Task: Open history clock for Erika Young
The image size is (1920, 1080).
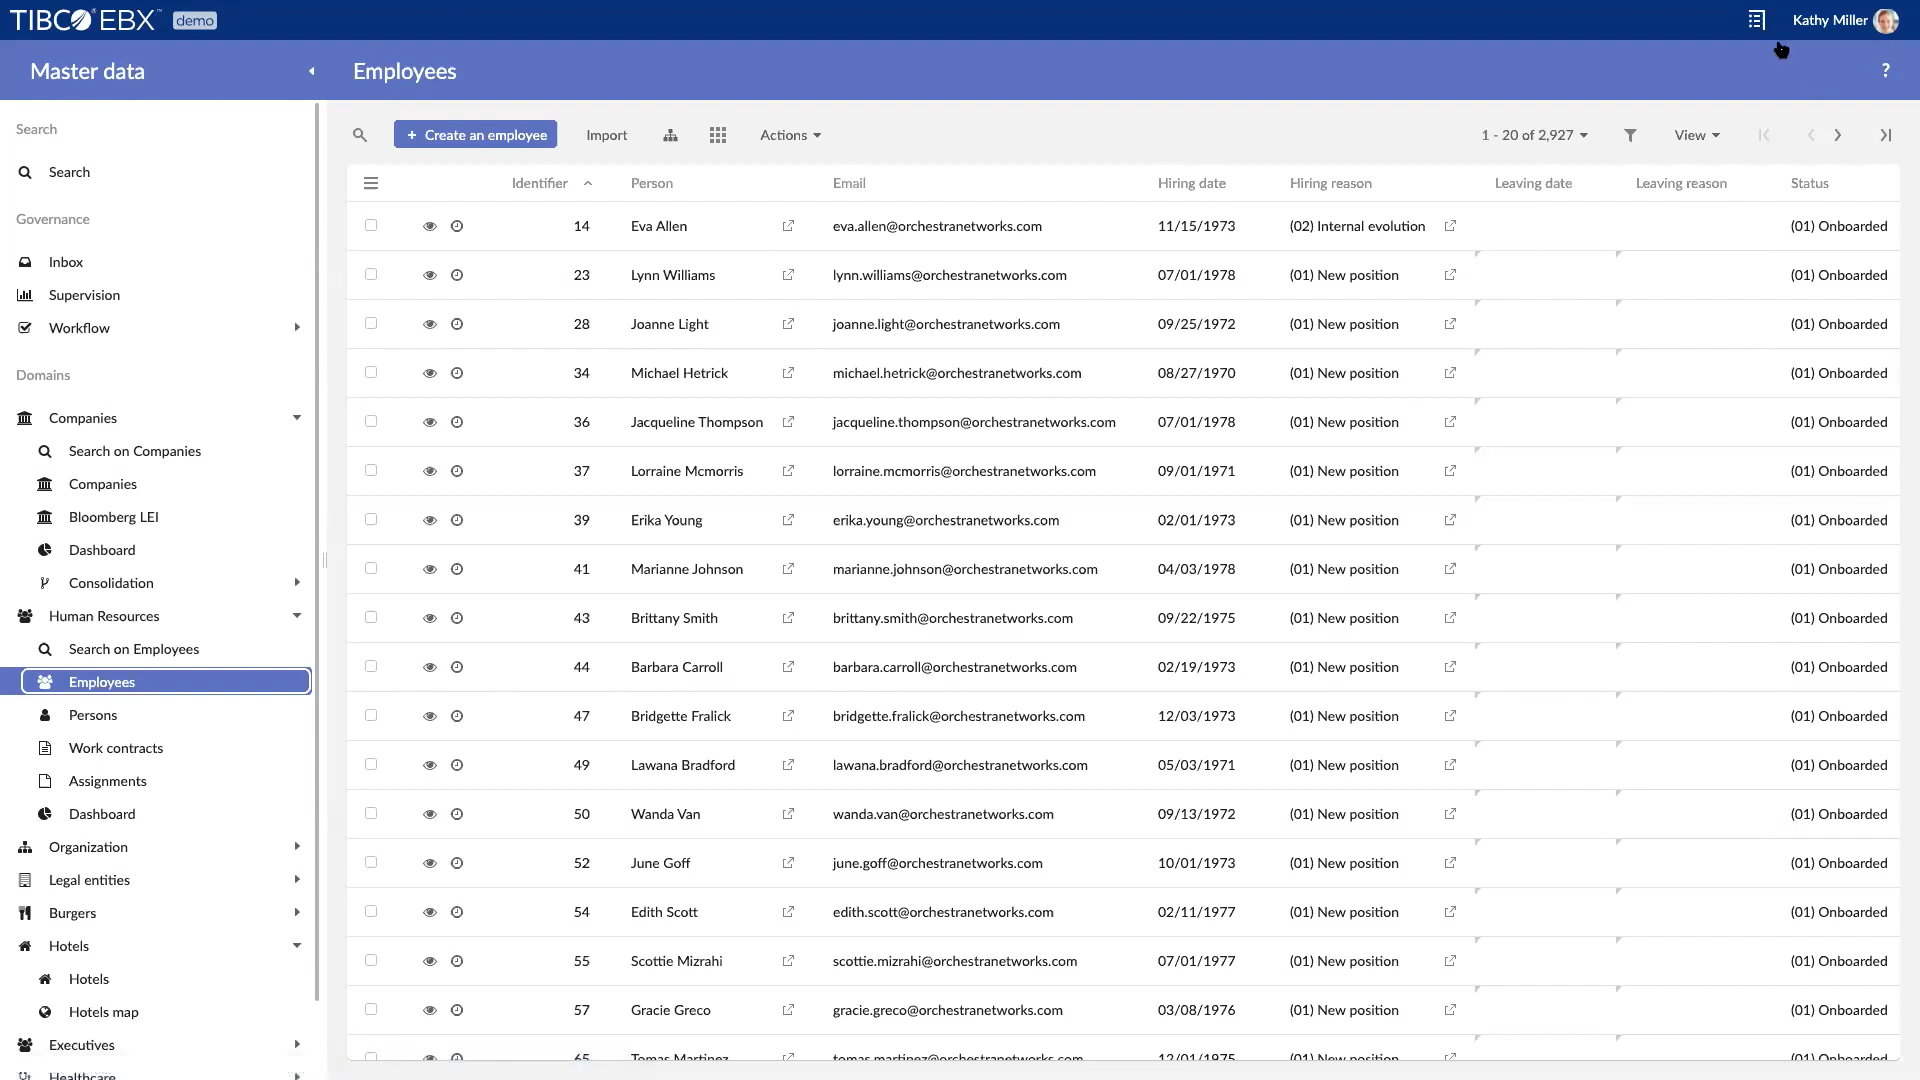Action: (x=457, y=520)
